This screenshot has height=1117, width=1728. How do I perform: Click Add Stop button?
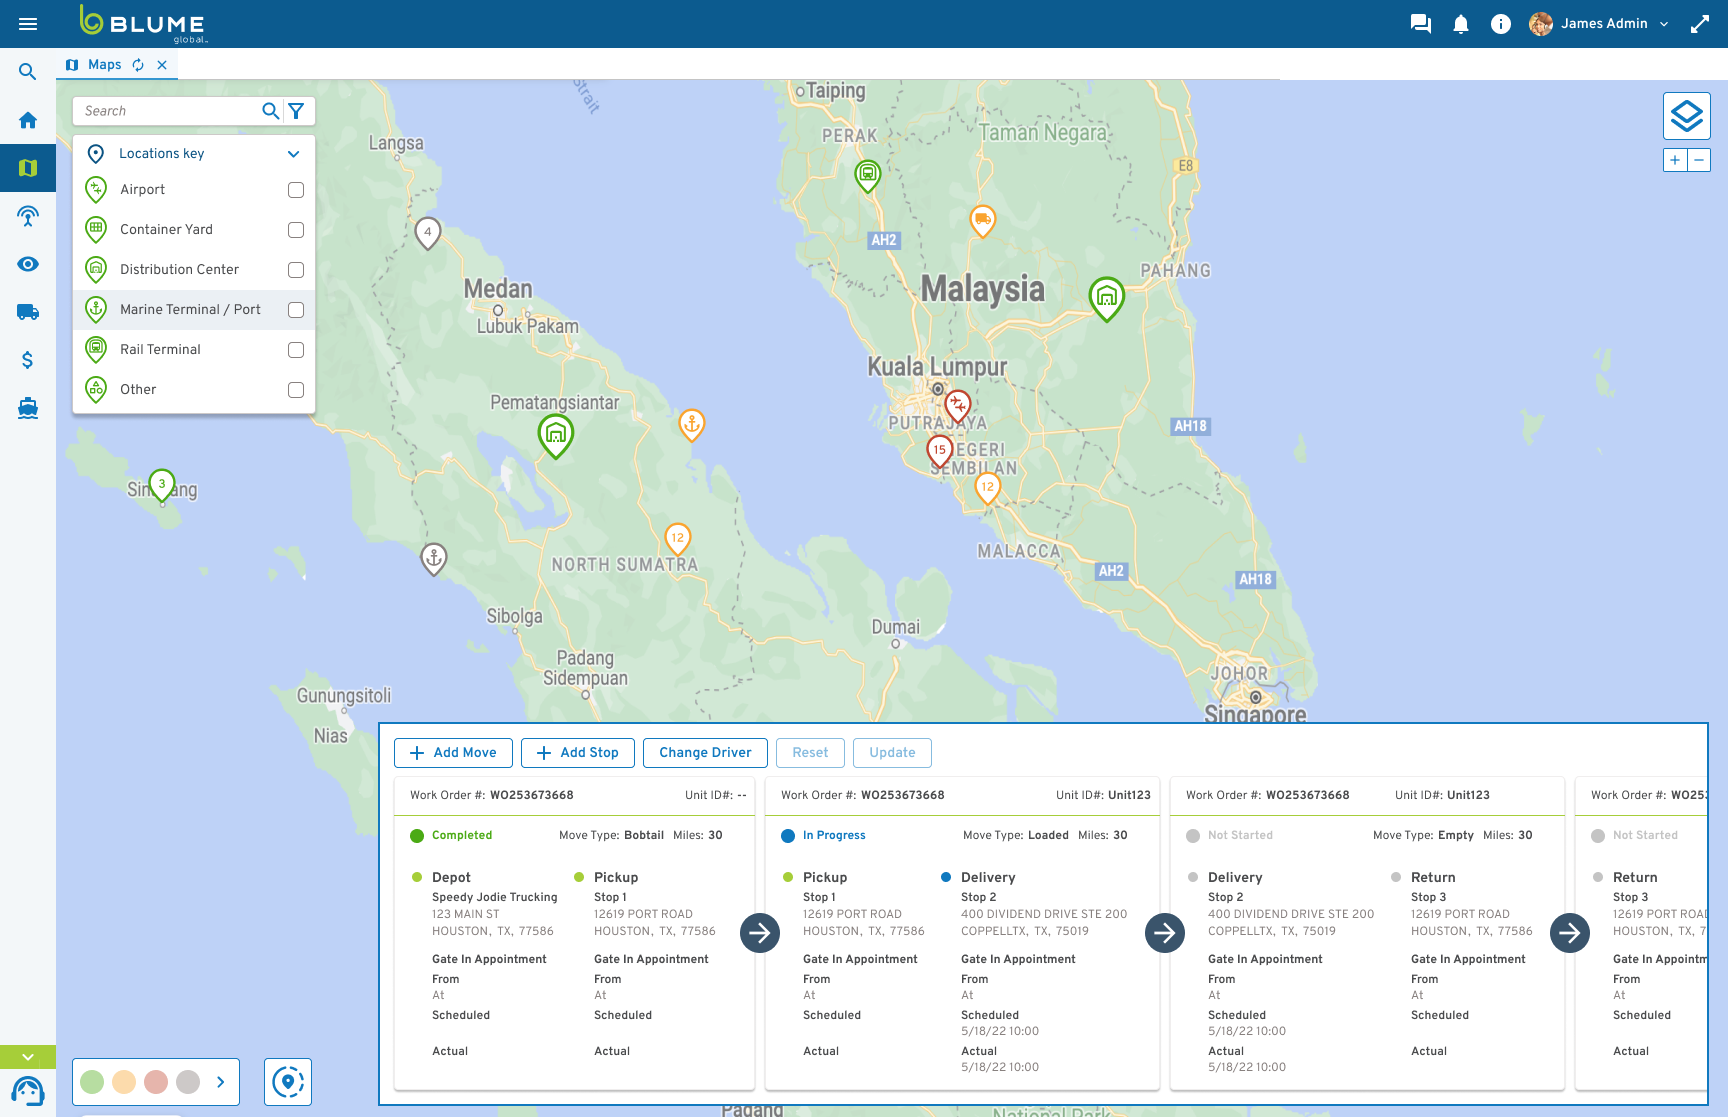tap(578, 753)
